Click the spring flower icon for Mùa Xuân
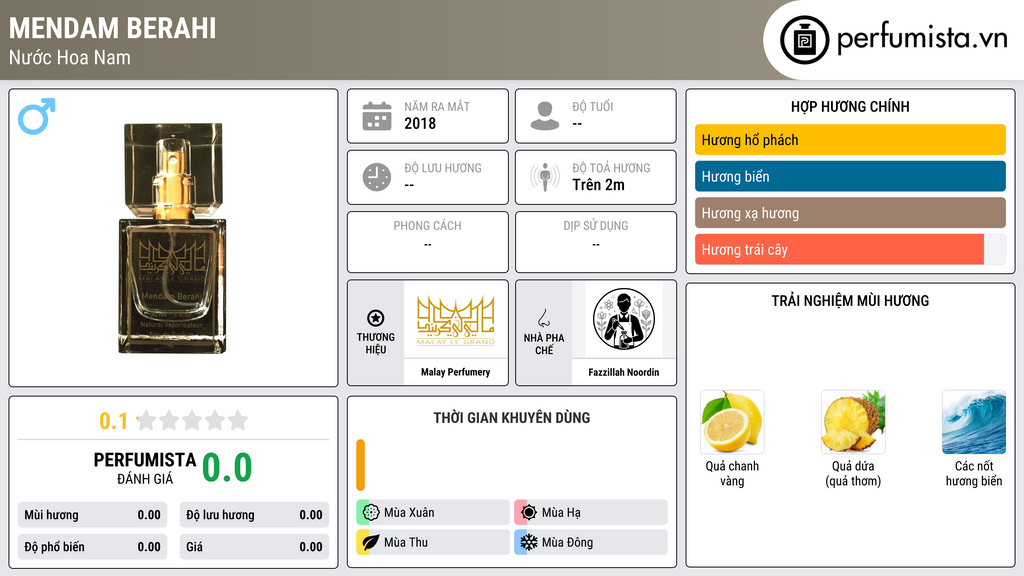This screenshot has width=1024, height=576. [x=371, y=513]
